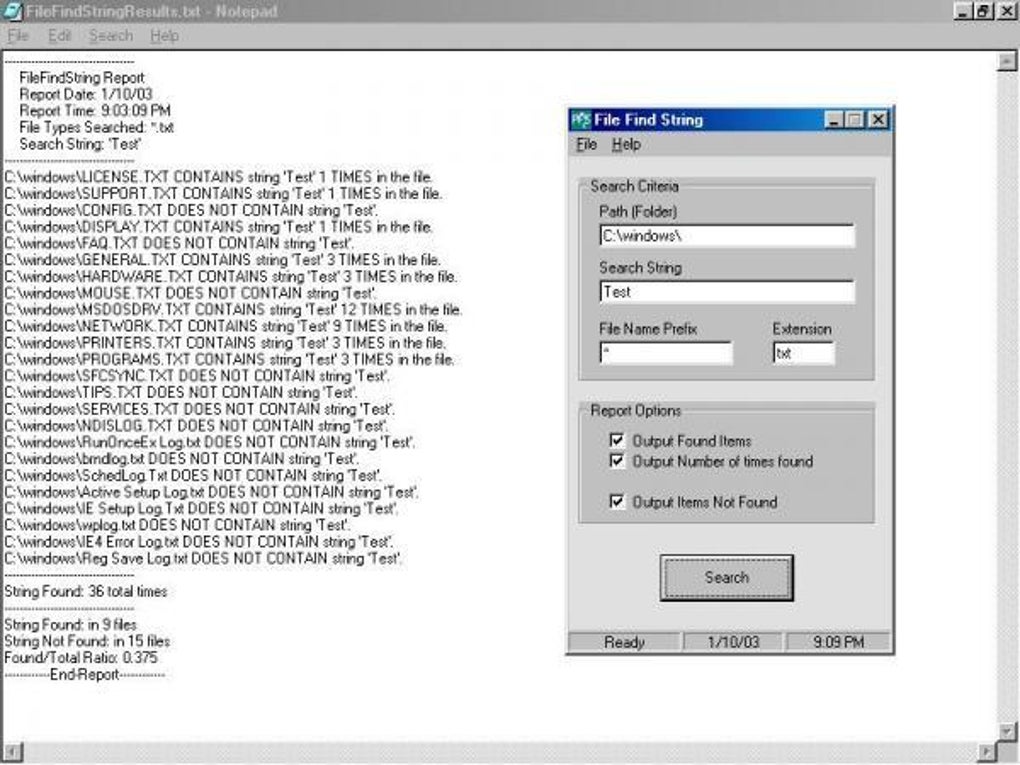Click the Extension field containing txt
This screenshot has width=1020, height=765.
point(804,353)
